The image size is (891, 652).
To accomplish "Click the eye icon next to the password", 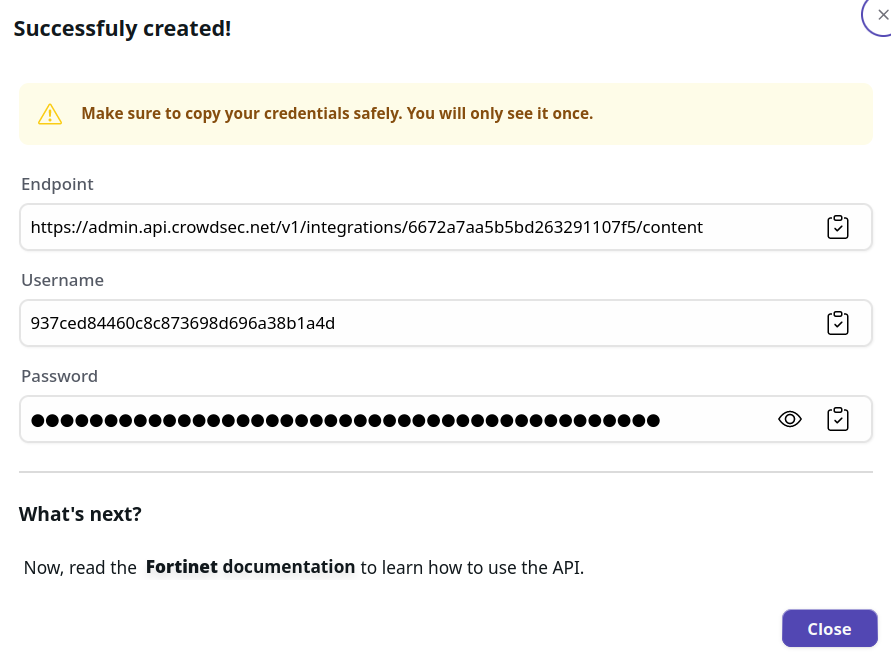I will 790,419.
